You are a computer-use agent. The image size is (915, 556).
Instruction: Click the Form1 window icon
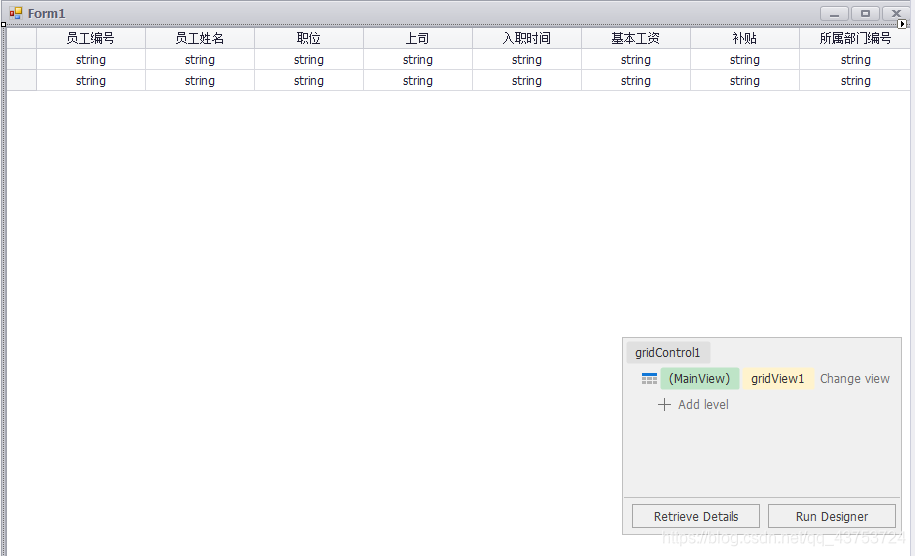16,13
